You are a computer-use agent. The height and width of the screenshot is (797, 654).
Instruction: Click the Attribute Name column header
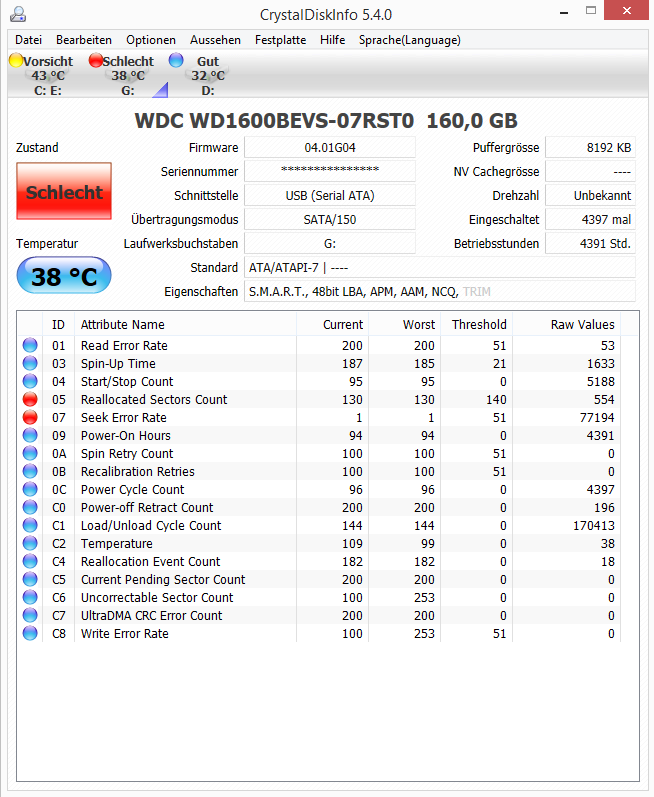[185, 324]
